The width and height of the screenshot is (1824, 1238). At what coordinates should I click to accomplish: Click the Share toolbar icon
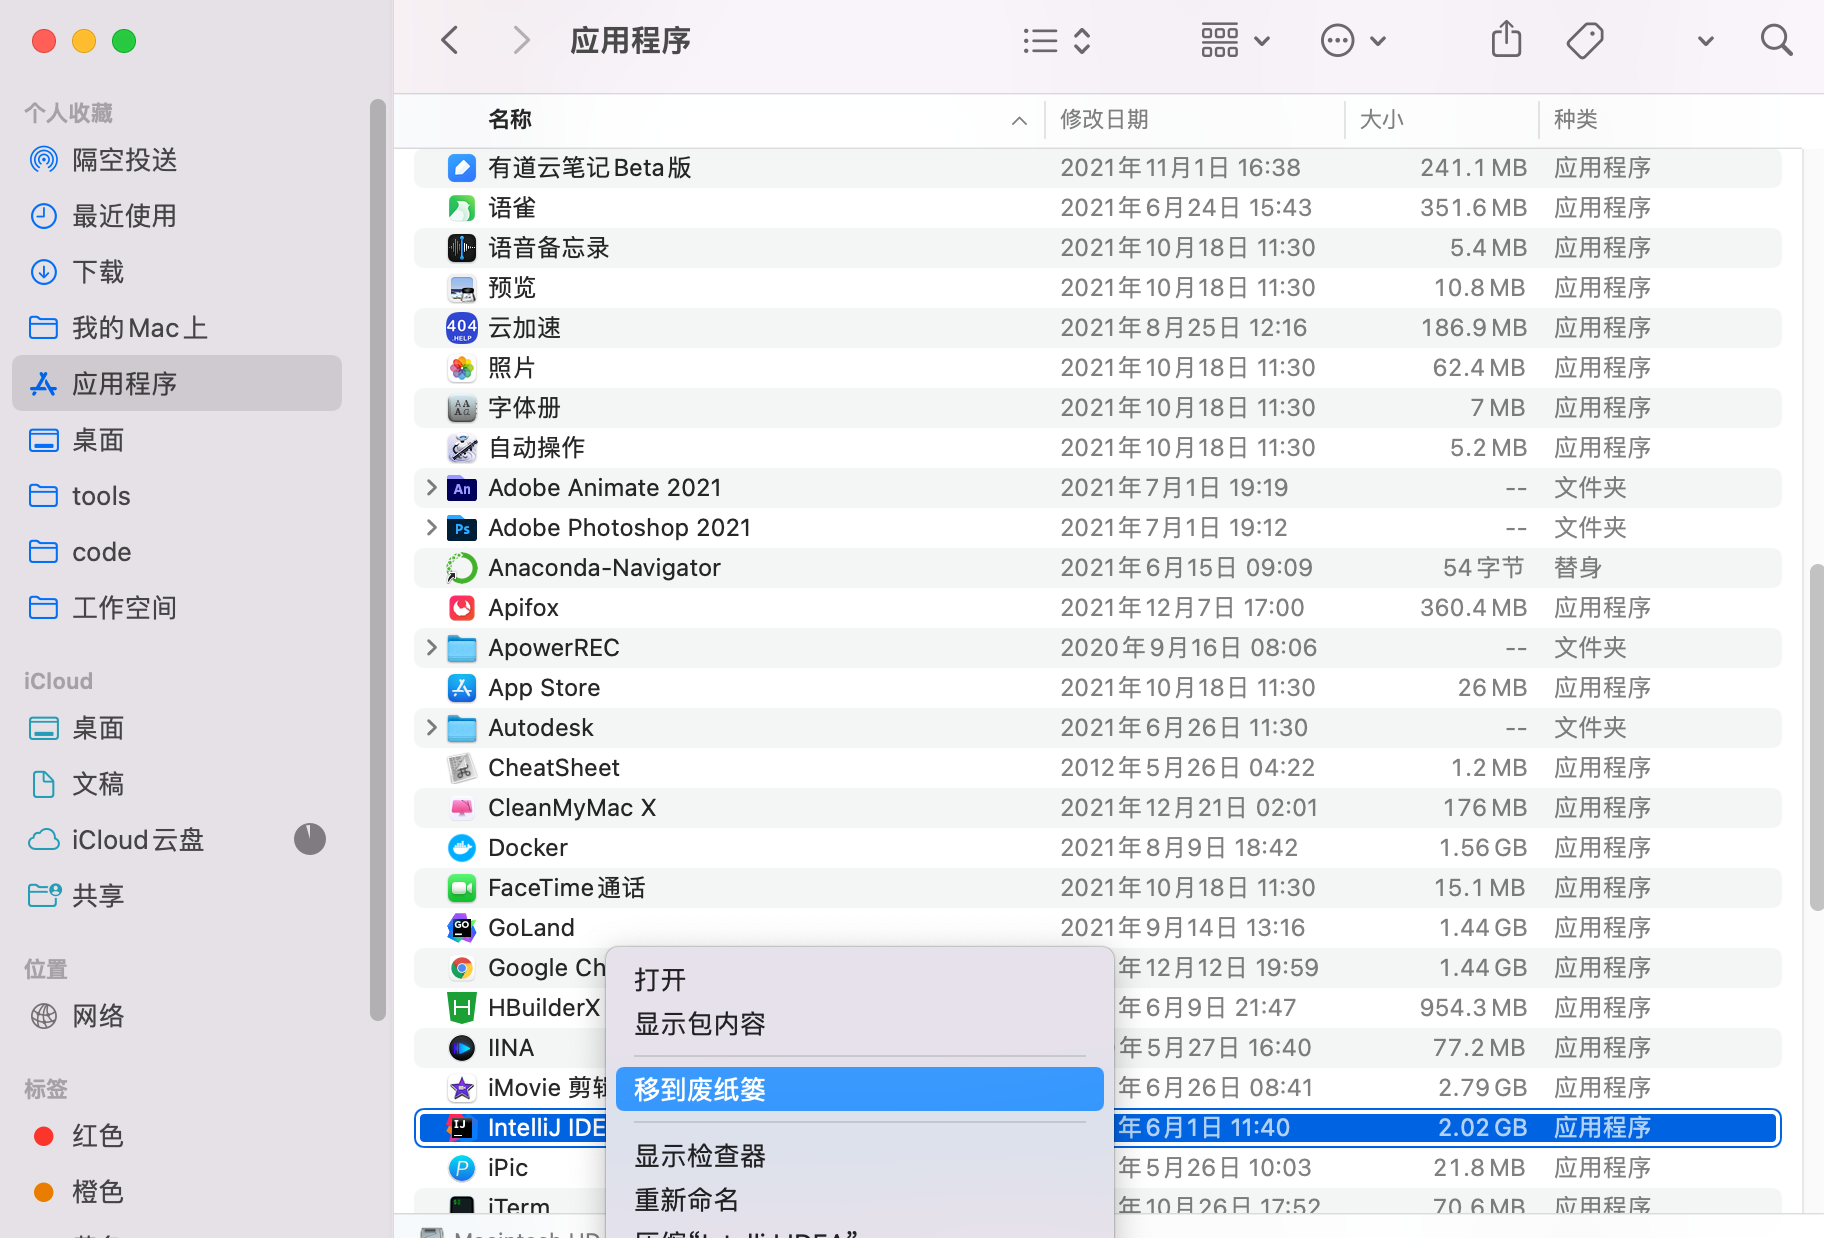pos(1506,41)
